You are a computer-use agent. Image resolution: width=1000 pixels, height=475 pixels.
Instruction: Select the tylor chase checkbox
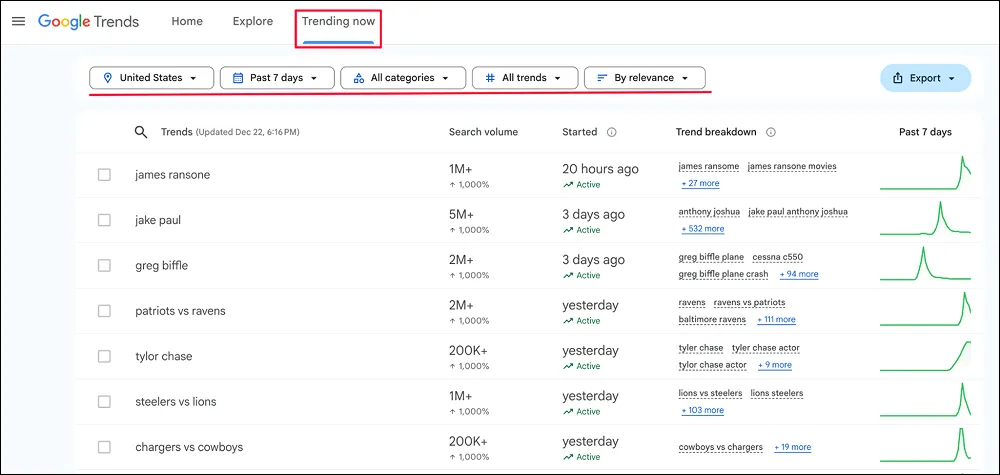pyautogui.click(x=104, y=356)
